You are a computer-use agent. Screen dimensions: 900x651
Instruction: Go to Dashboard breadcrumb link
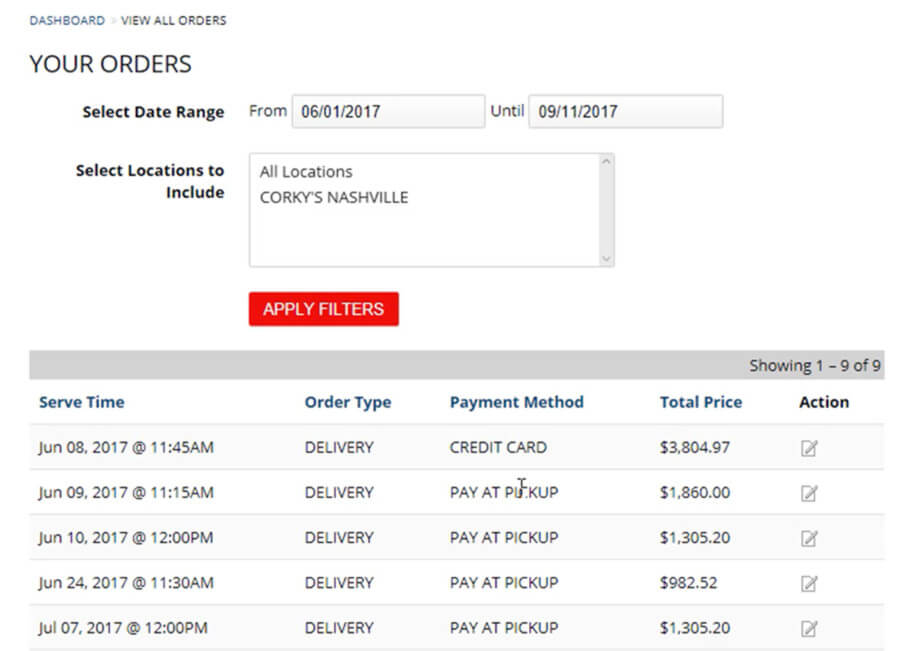pyautogui.click(x=67, y=20)
